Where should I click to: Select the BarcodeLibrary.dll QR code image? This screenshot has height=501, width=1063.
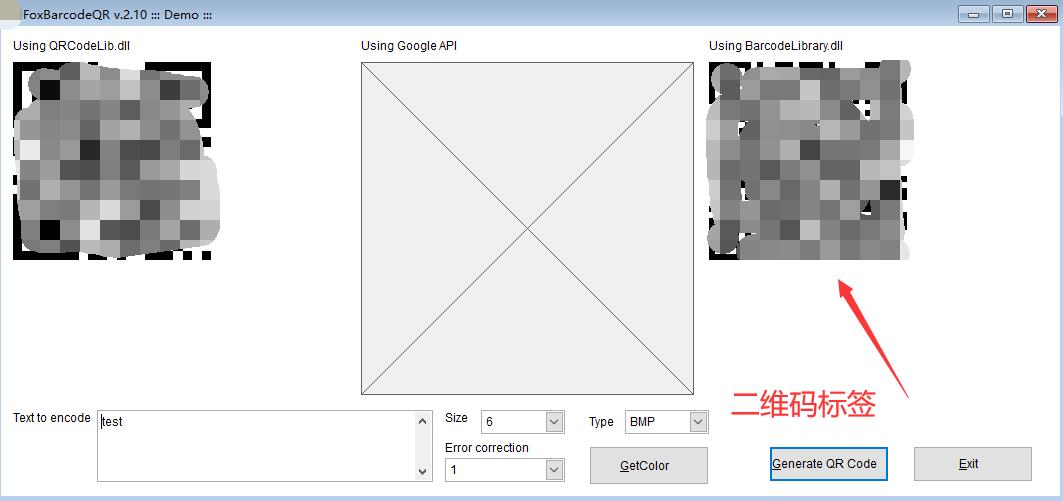pyautogui.click(x=808, y=160)
